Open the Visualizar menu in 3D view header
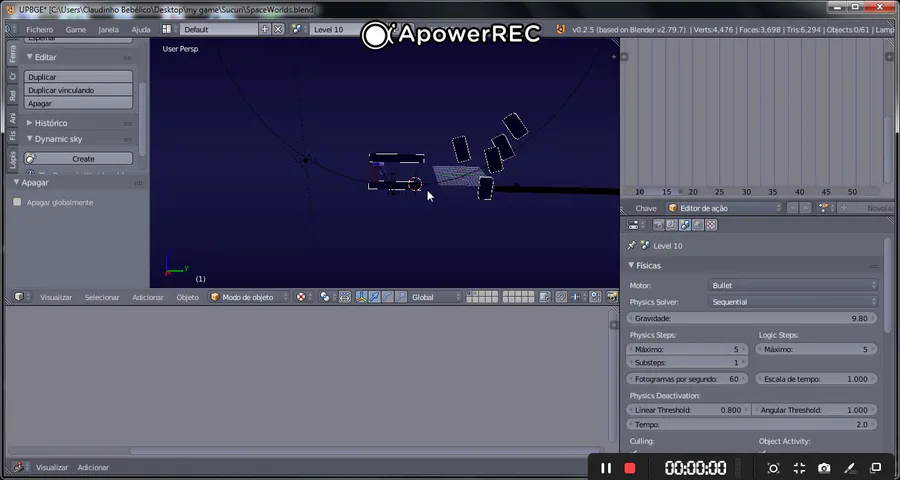The width and height of the screenshot is (900, 480). click(56, 297)
